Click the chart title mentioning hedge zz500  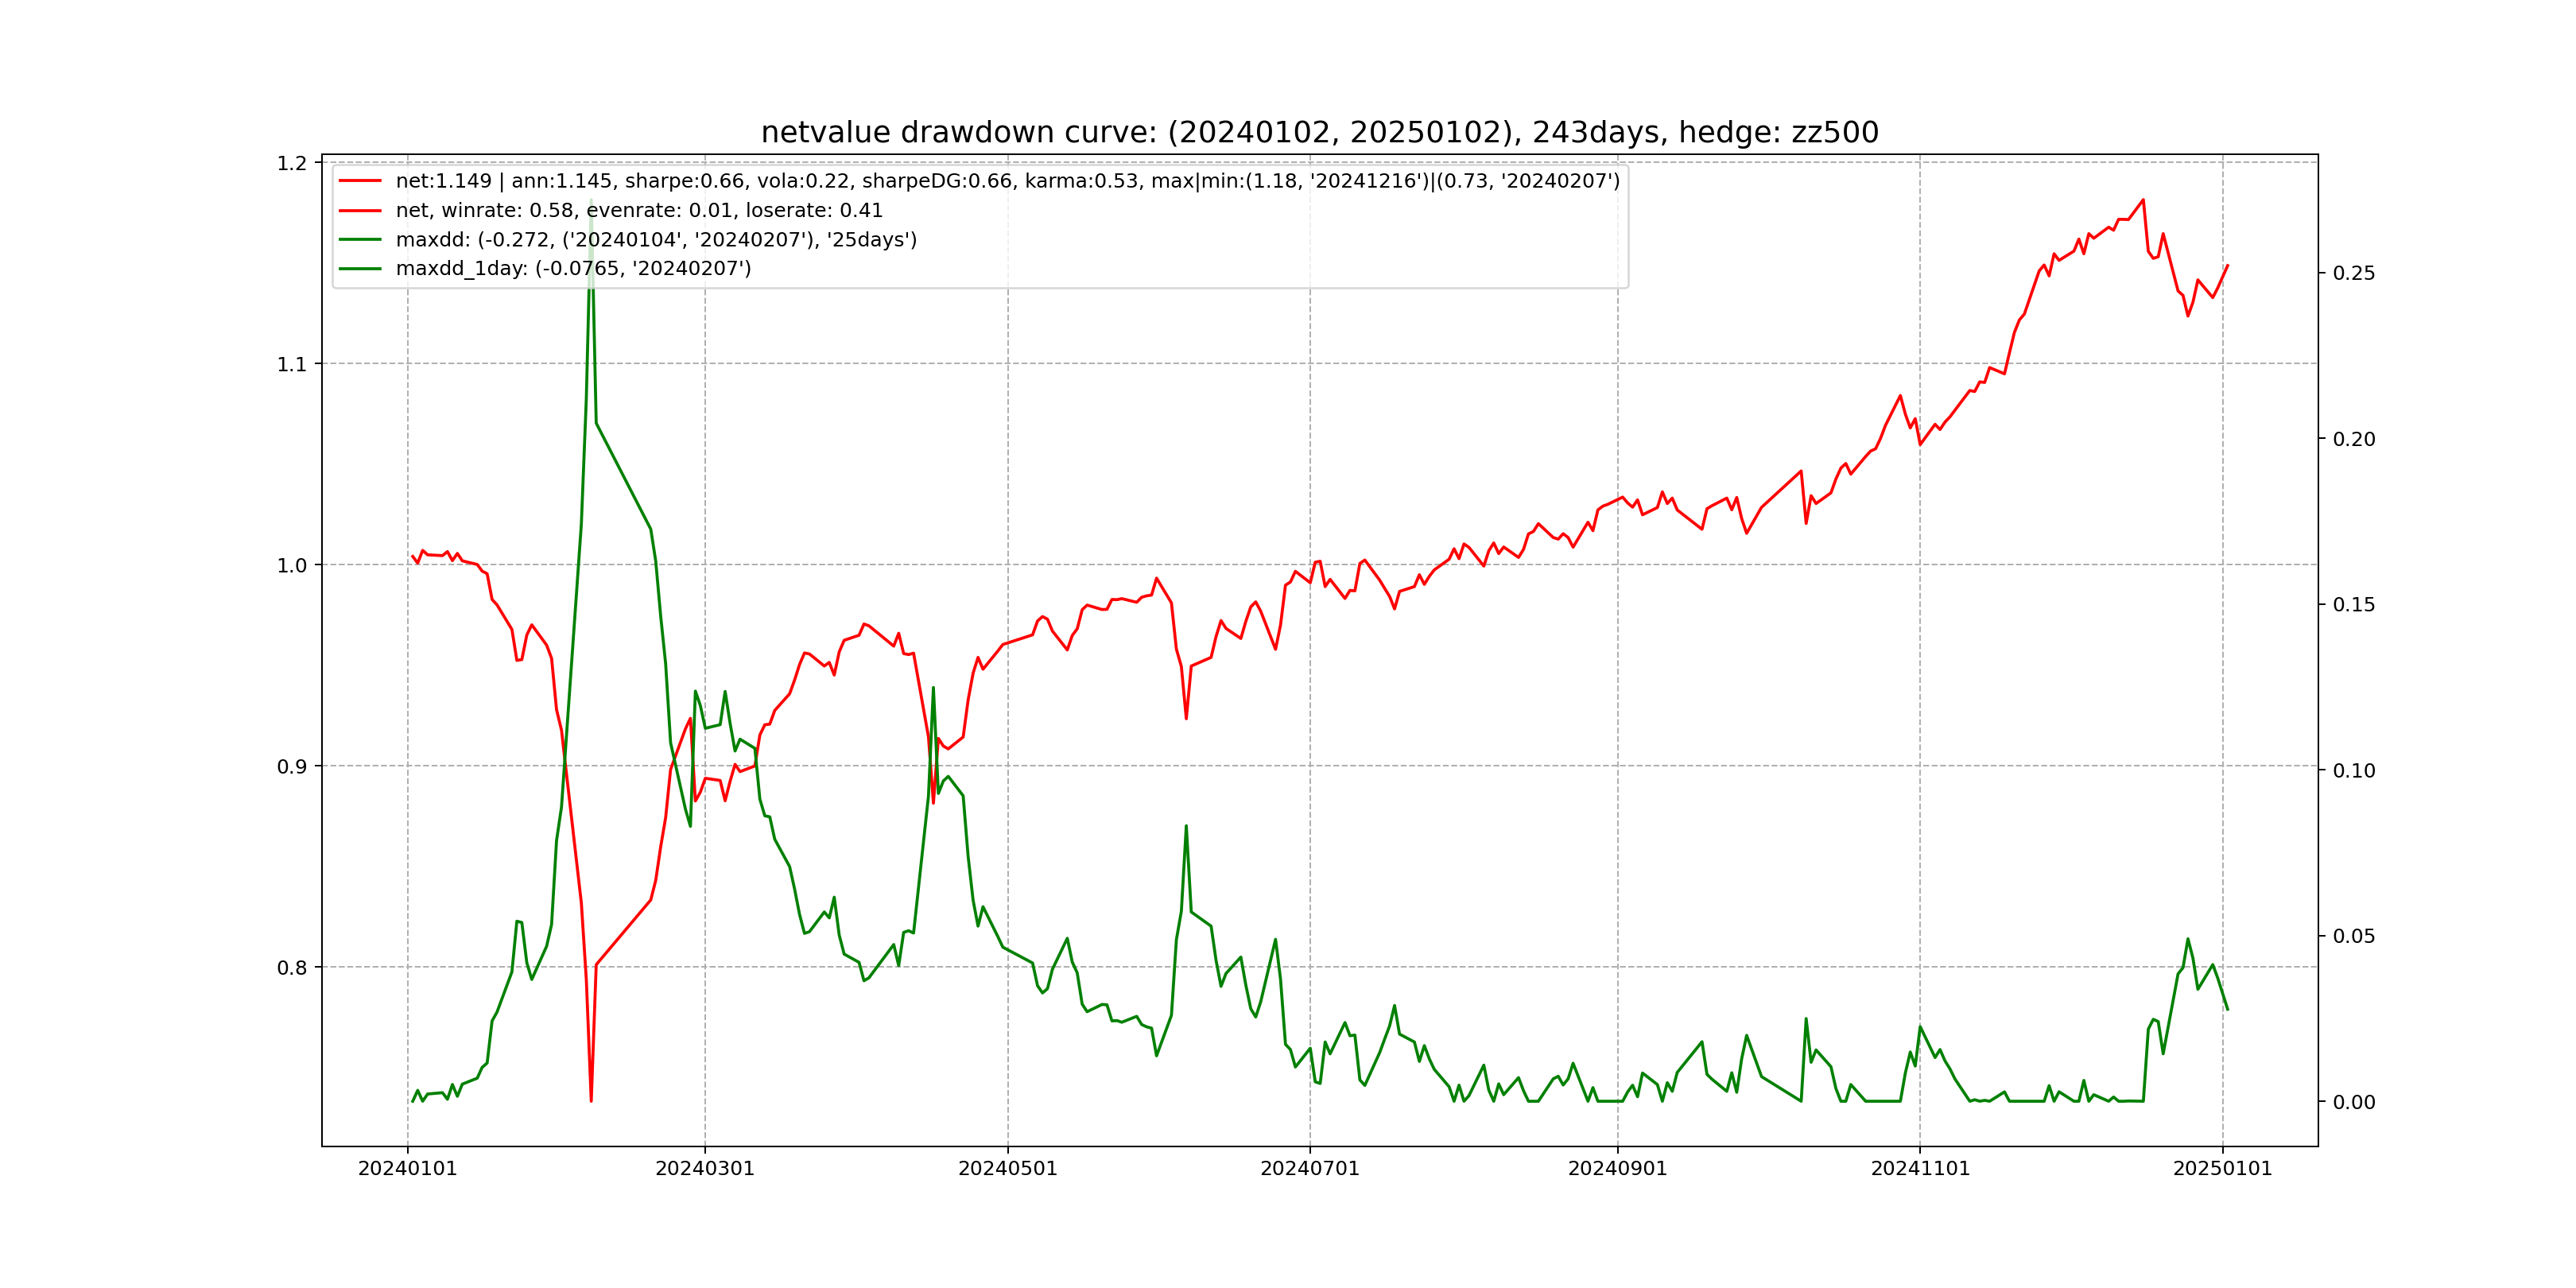coord(1319,132)
